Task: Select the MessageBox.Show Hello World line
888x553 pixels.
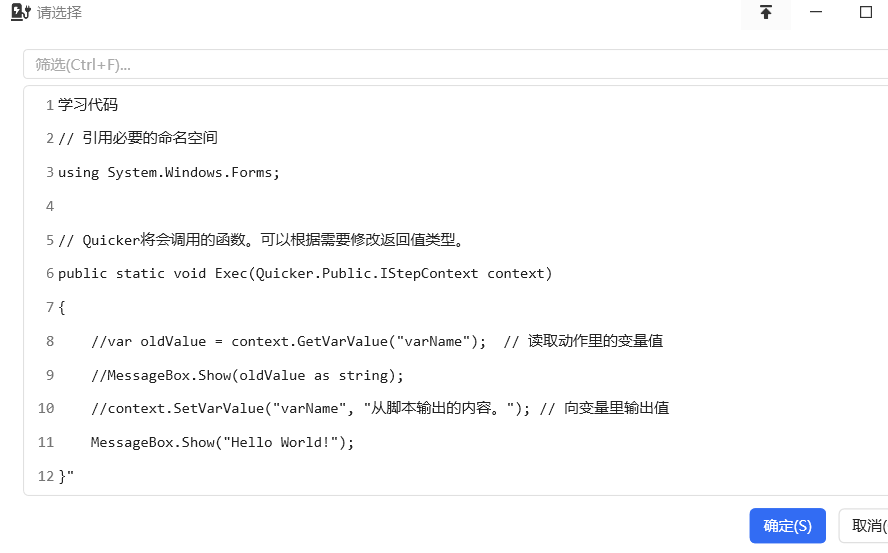Action: 456,443
